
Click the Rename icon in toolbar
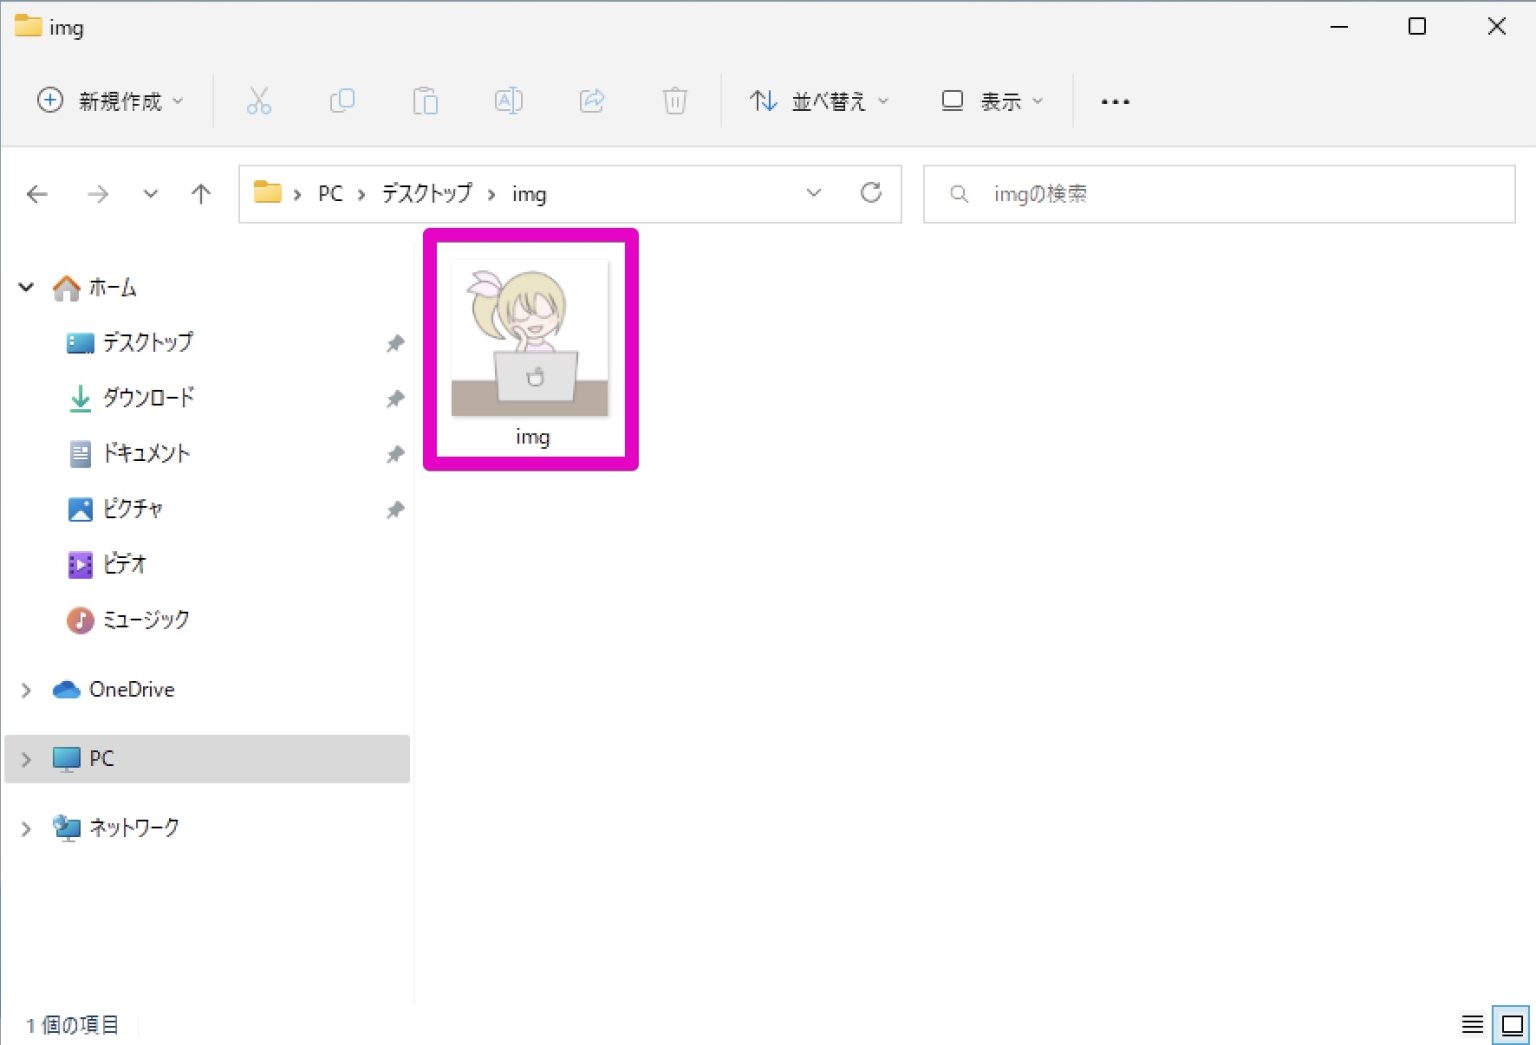coord(508,101)
